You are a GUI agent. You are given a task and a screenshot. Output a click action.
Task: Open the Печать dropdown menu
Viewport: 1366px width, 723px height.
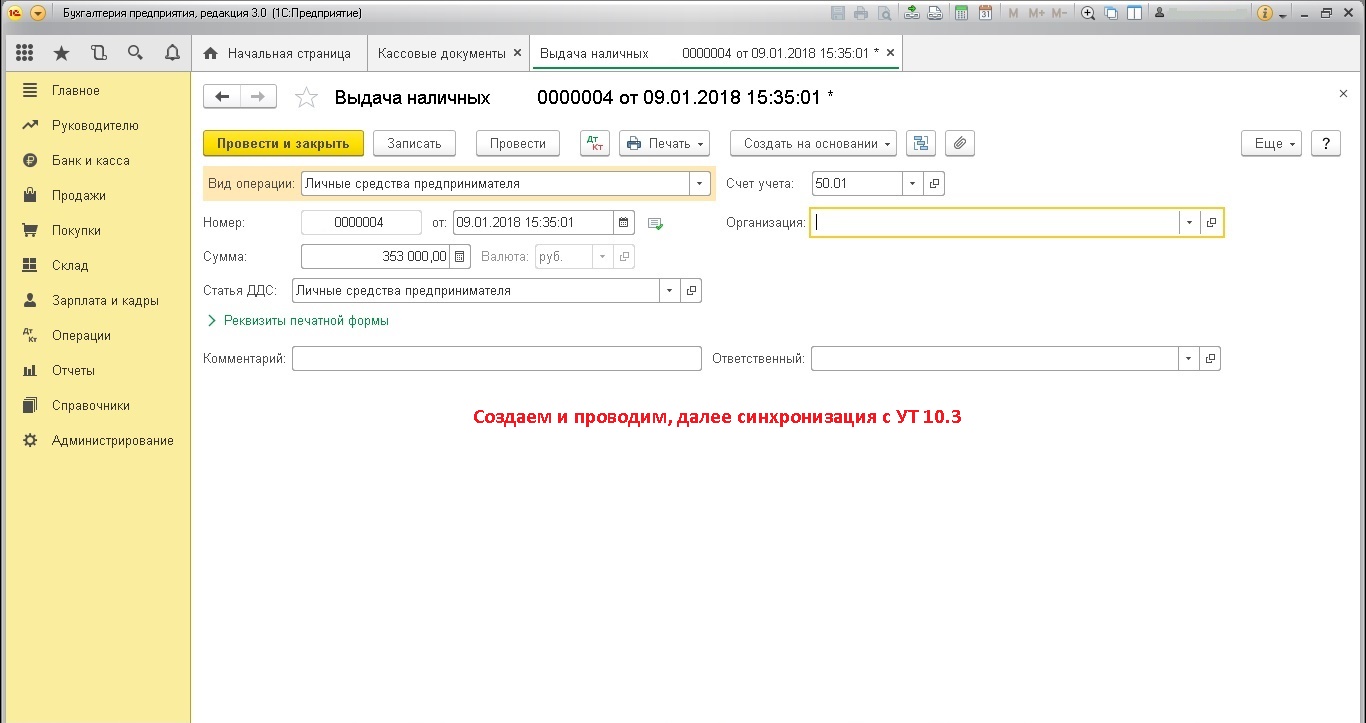tap(664, 143)
